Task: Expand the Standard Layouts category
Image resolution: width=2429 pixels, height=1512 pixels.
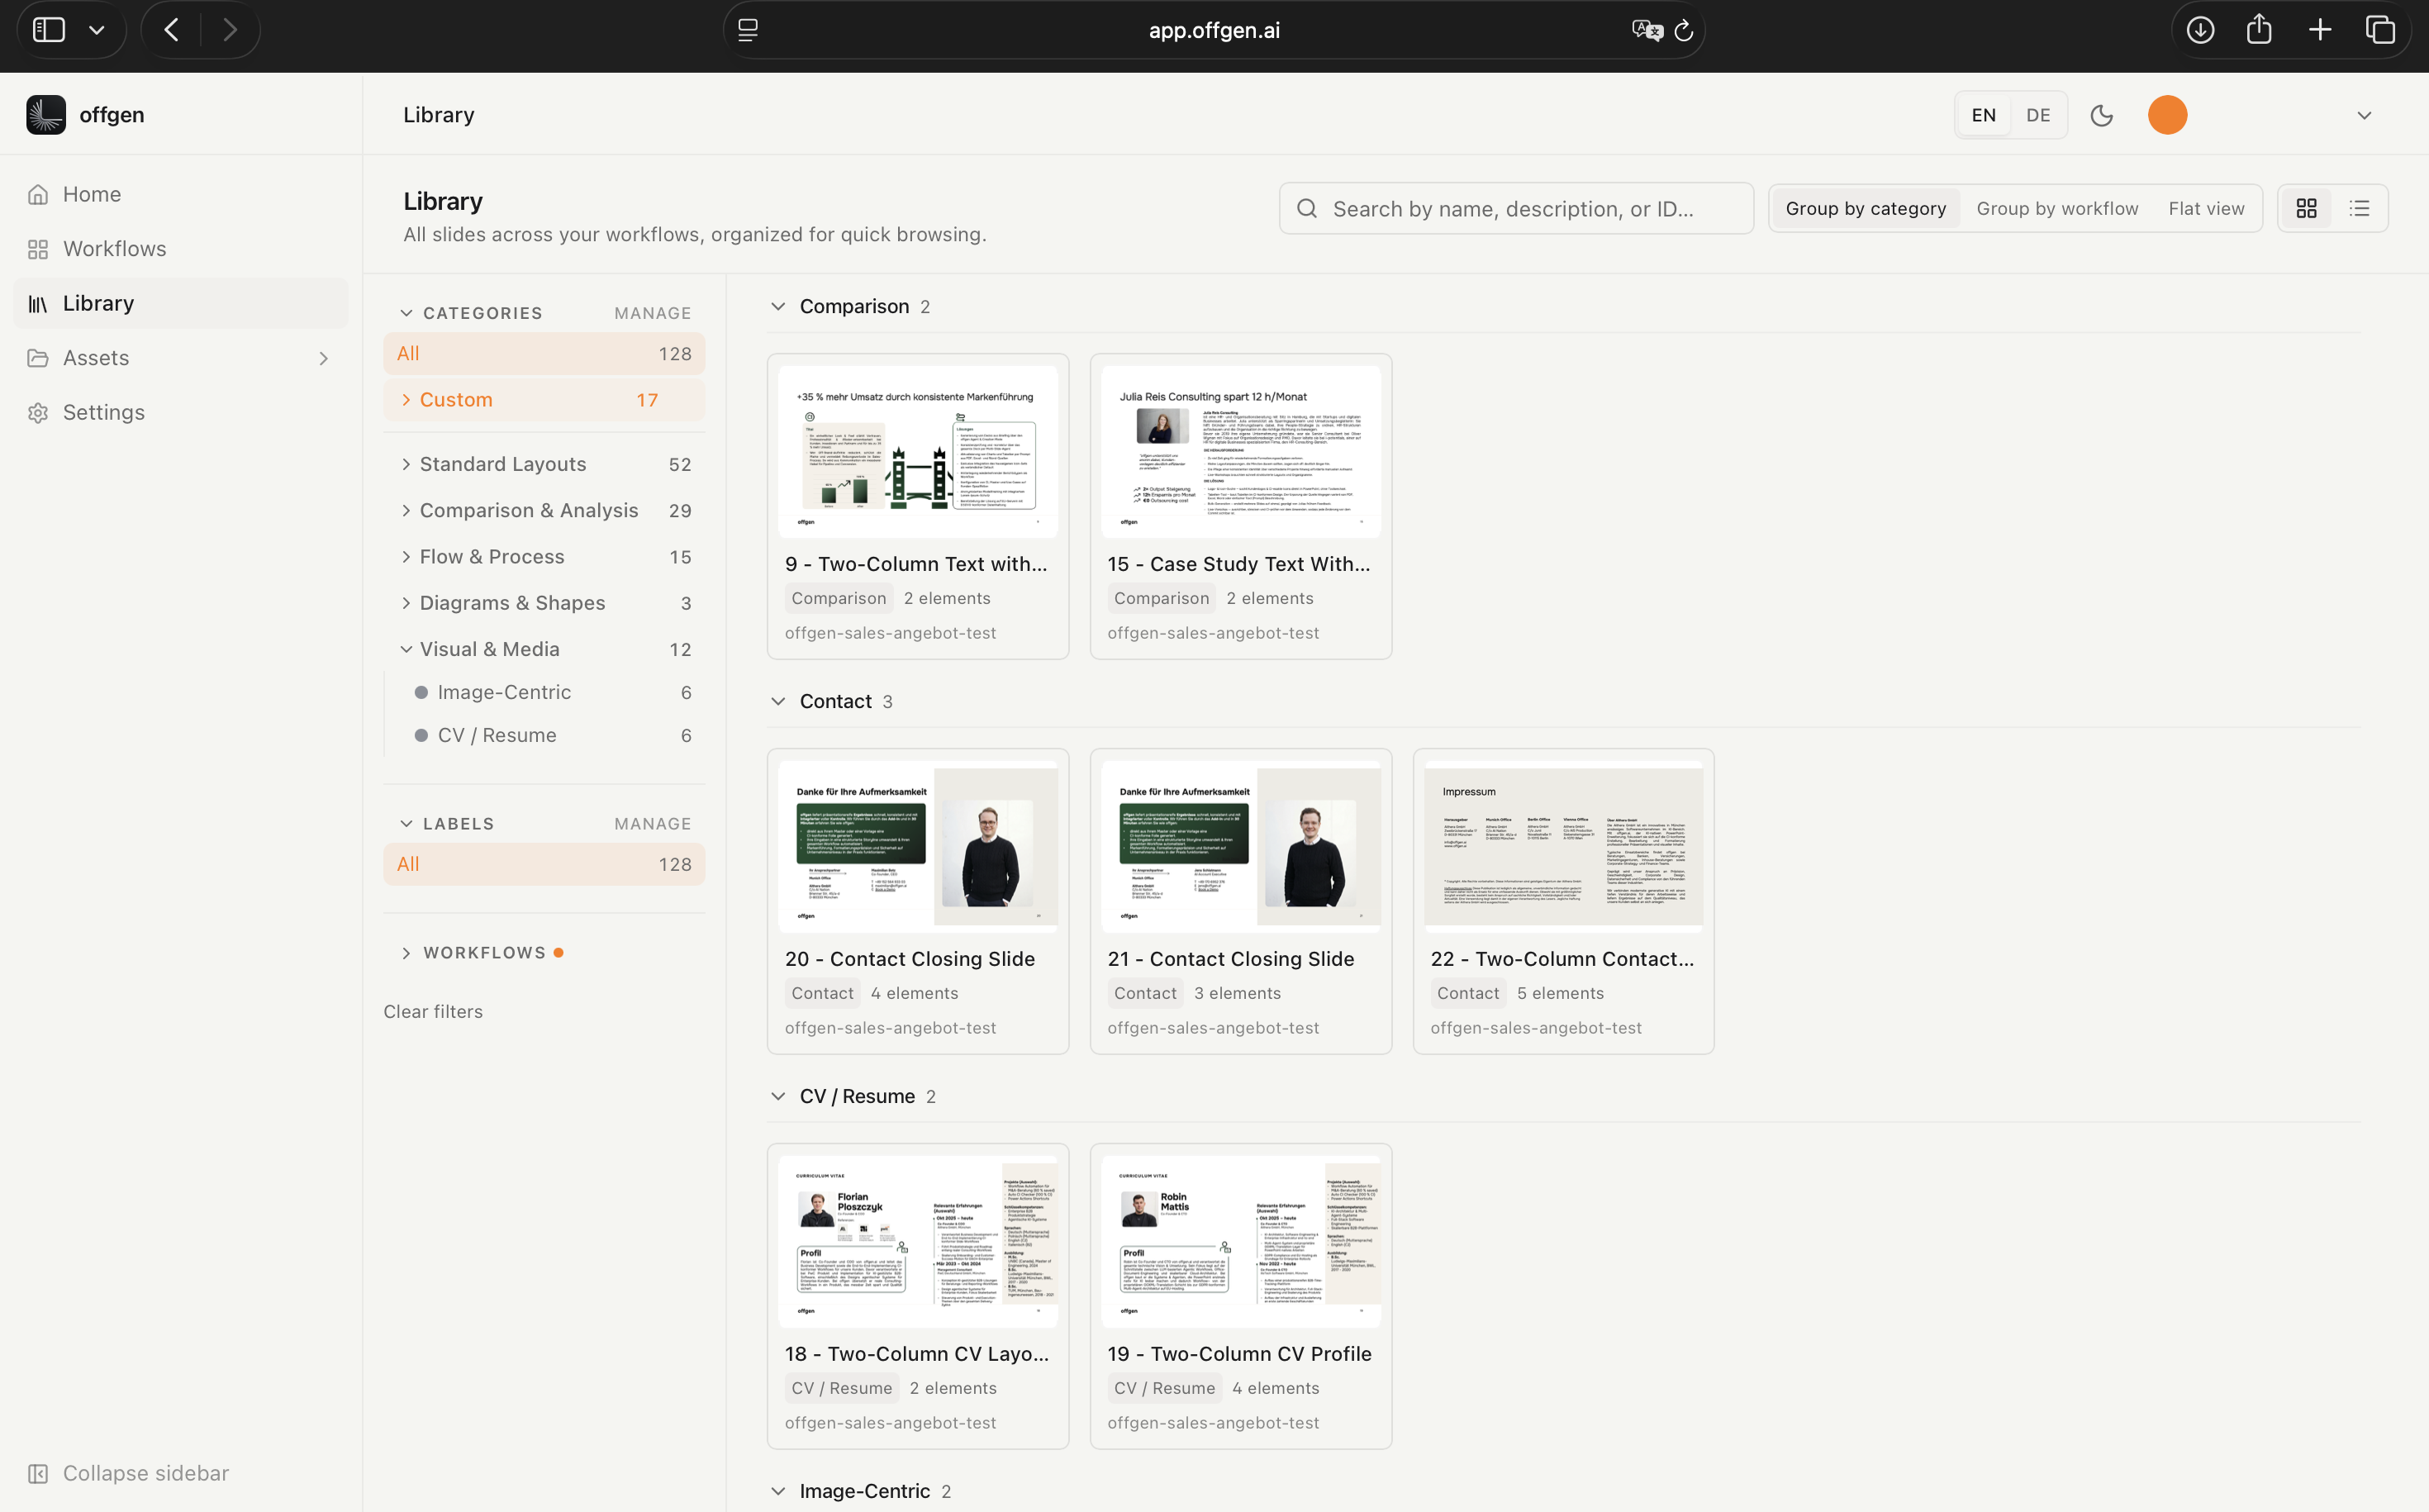Action: (406, 464)
